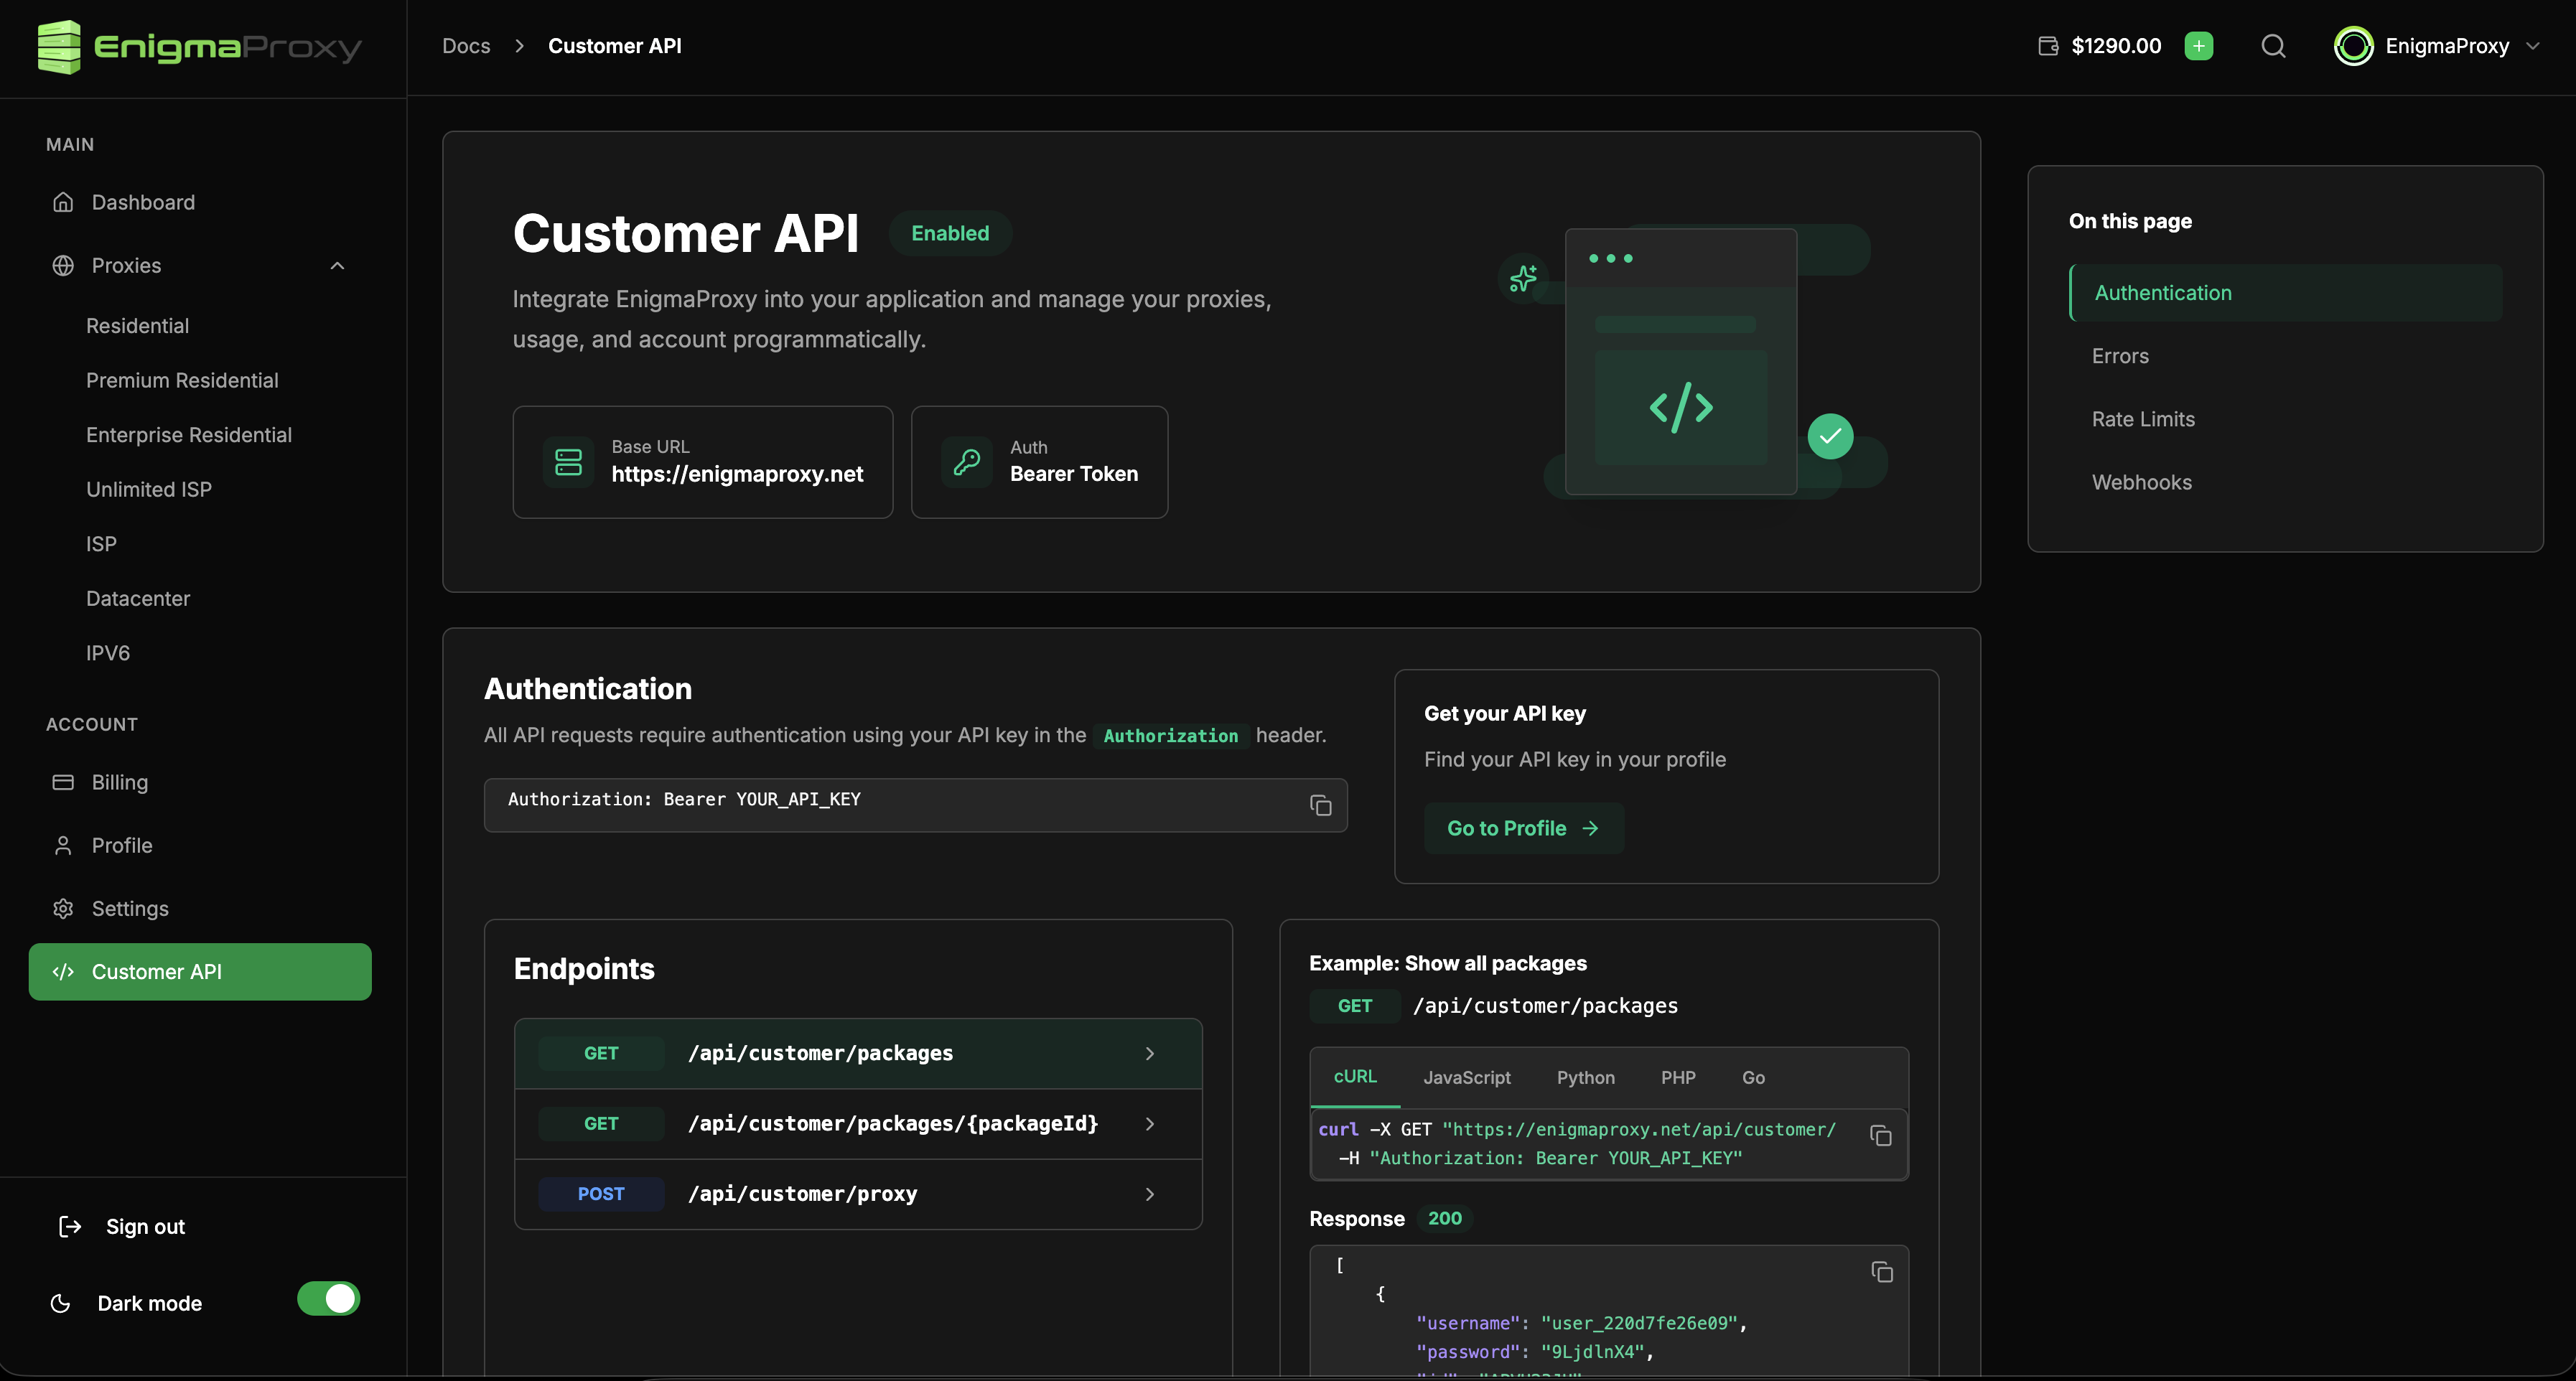This screenshot has height=1381, width=2576.
Task: Click the Customer API breadcrumb text
Action: pyautogui.click(x=615, y=46)
